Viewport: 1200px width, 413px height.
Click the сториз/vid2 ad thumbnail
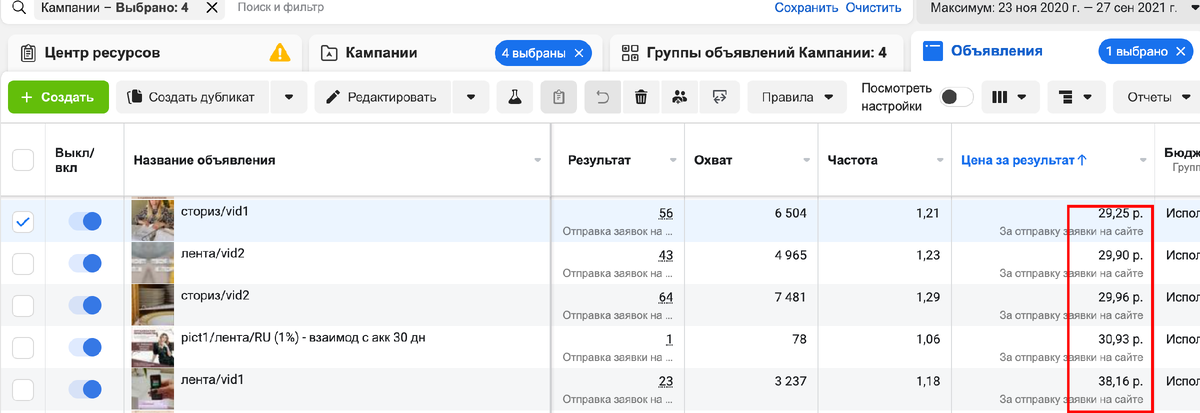(153, 305)
